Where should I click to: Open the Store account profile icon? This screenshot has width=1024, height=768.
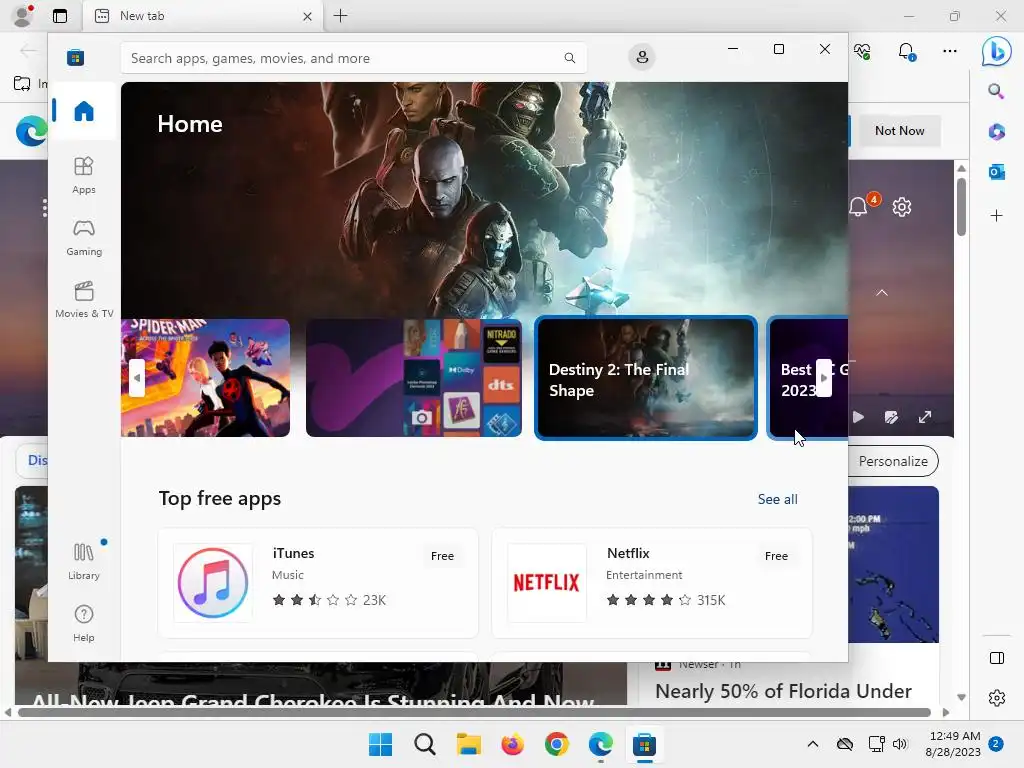tap(642, 57)
